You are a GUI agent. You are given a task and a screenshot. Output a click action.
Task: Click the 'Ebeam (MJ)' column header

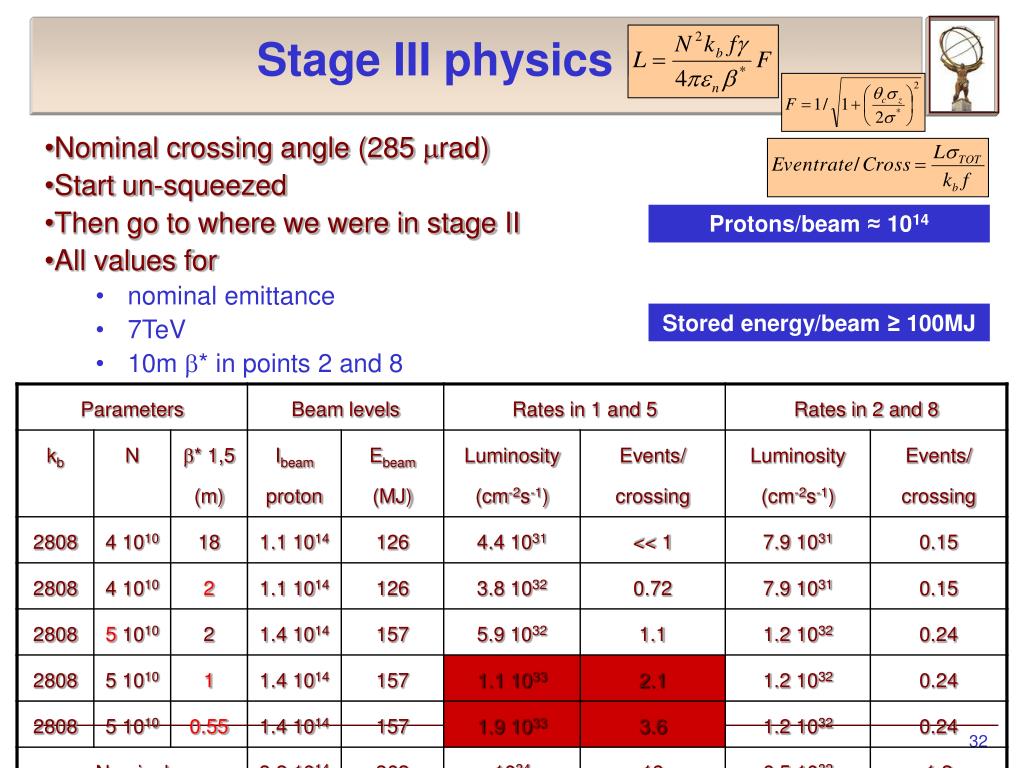coord(392,474)
